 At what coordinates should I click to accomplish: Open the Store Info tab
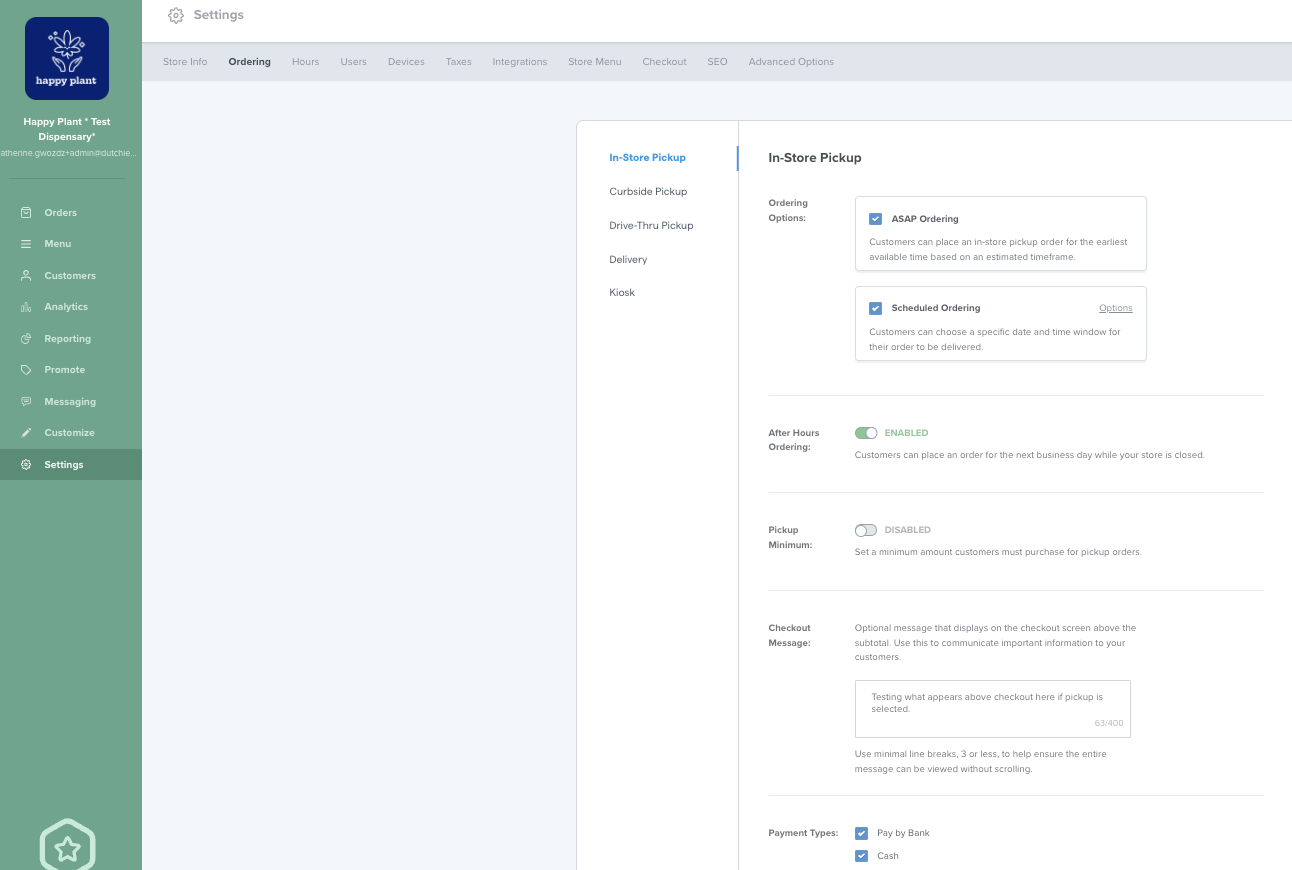185,62
